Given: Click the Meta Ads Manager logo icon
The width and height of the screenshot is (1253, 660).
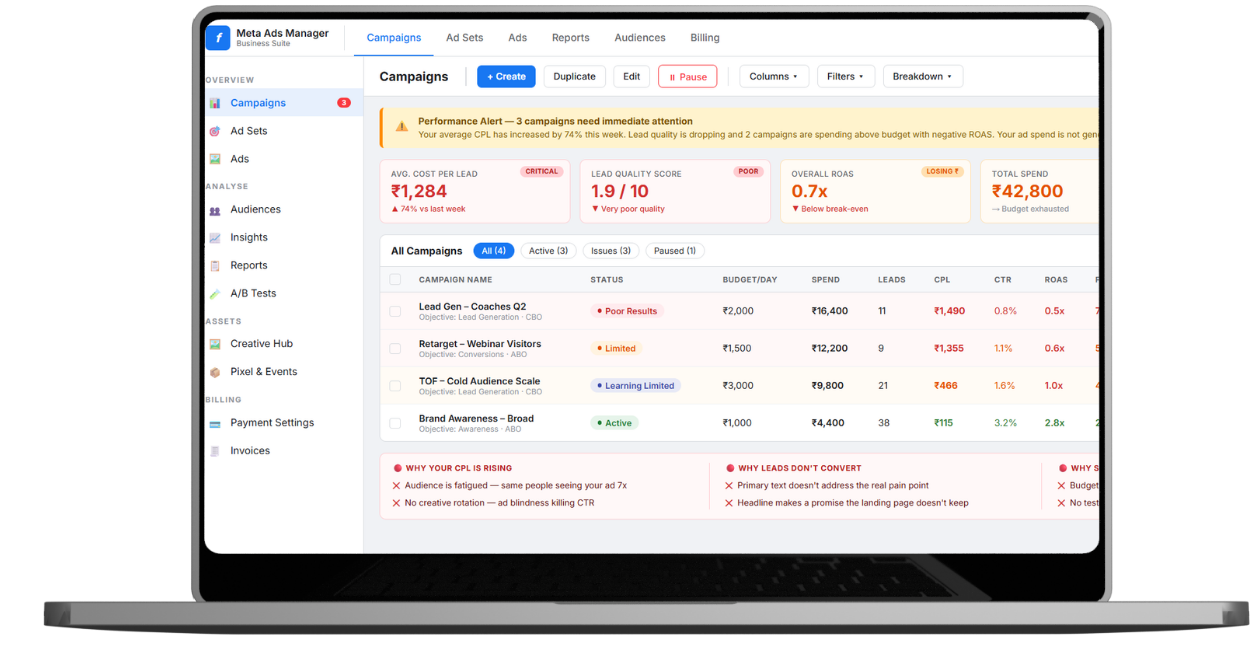Looking at the screenshot, I should coord(218,38).
